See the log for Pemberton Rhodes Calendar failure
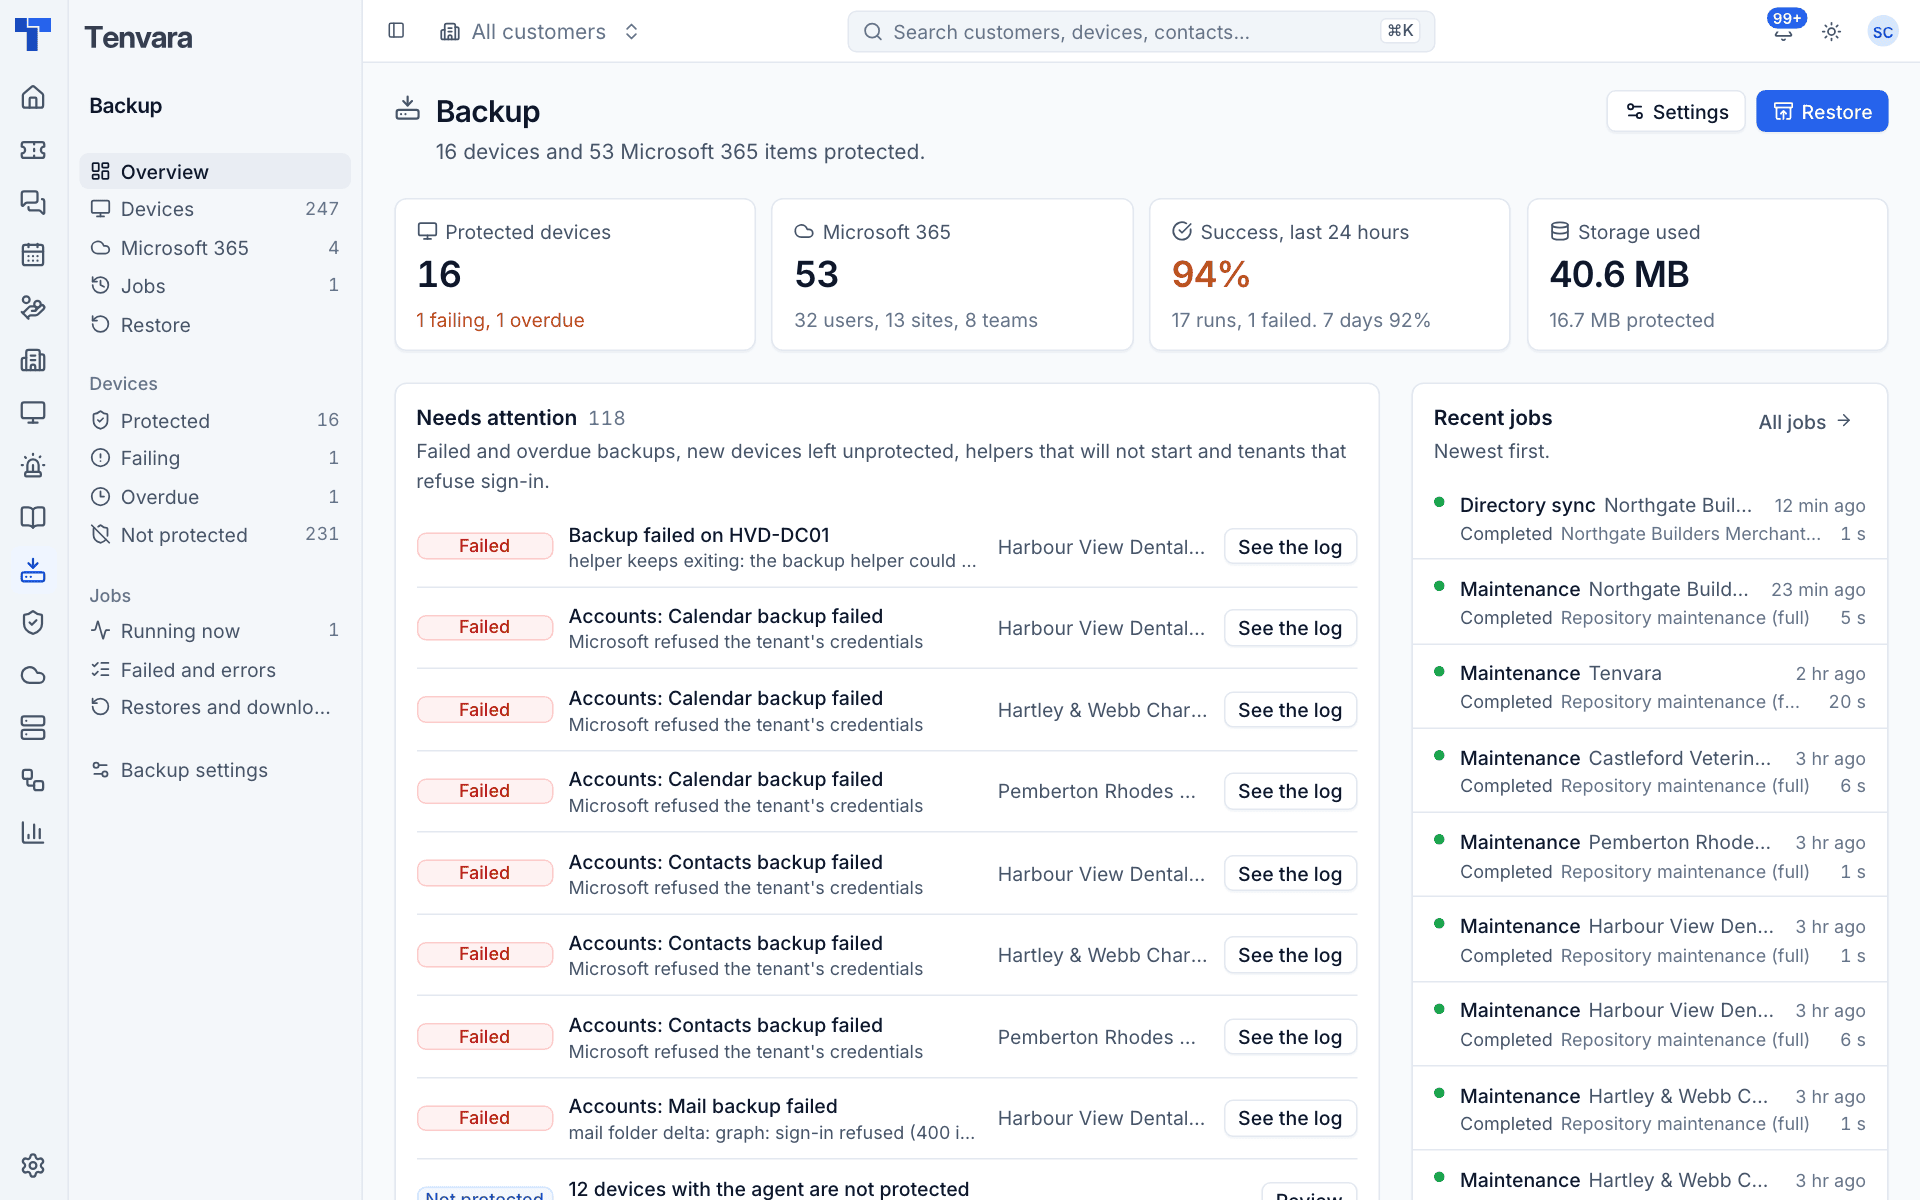Viewport: 1920px width, 1200px height. pyautogui.click(x=1290, y=791)
